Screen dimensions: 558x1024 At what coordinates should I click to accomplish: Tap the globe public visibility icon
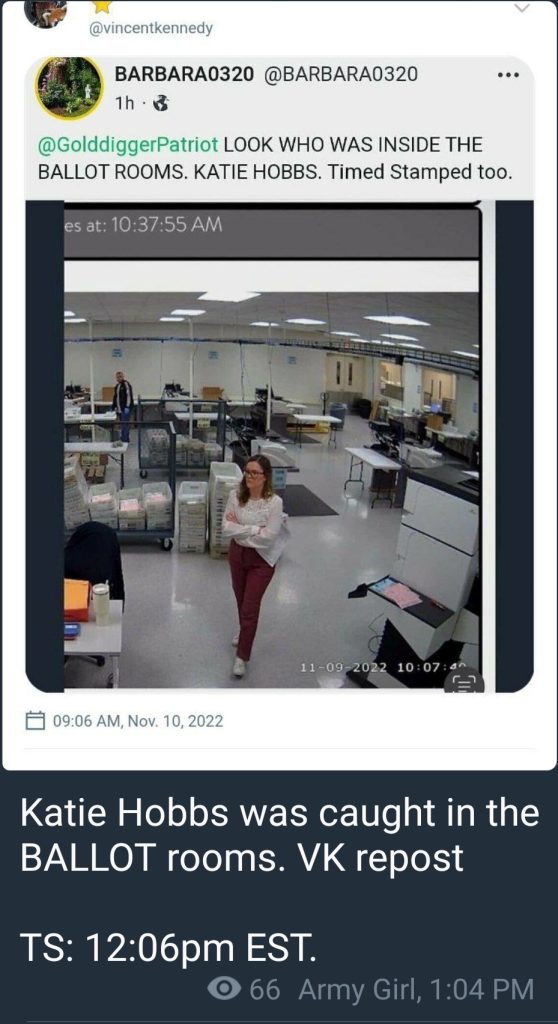[161, 103]
